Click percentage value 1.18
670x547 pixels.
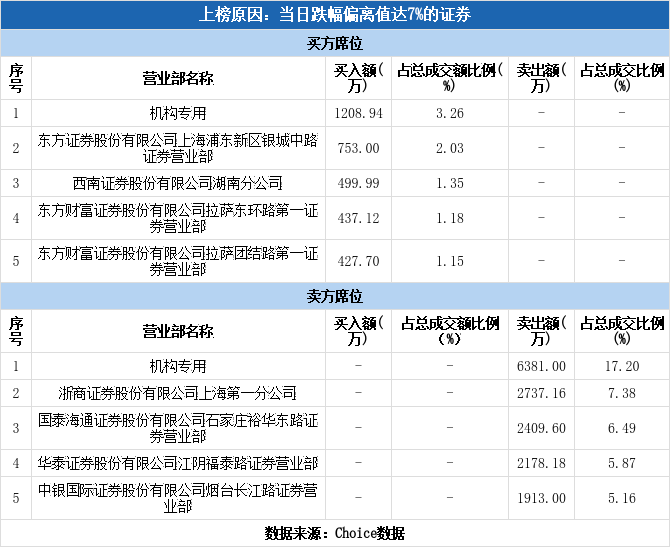pos(450,218)
